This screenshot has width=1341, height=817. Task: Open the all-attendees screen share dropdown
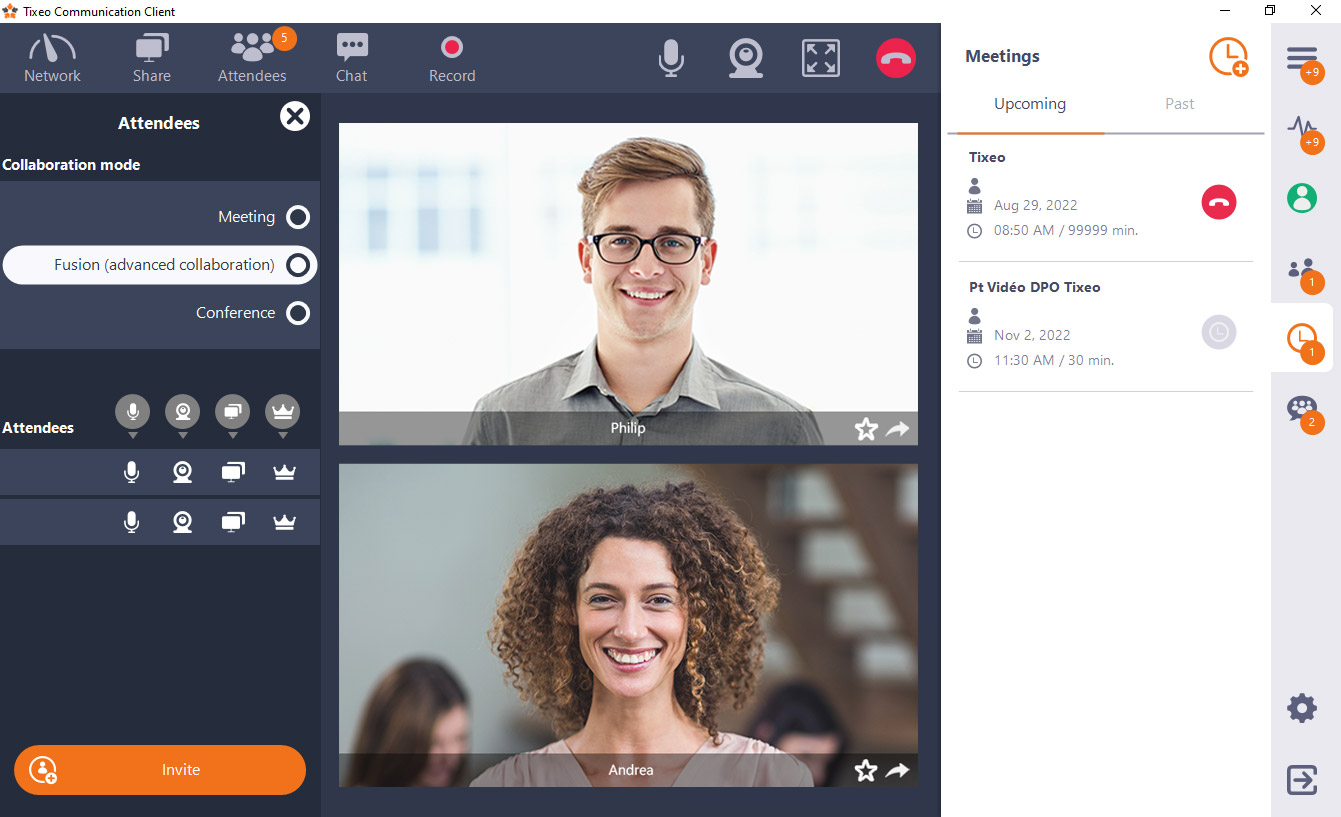coord(232,415)
